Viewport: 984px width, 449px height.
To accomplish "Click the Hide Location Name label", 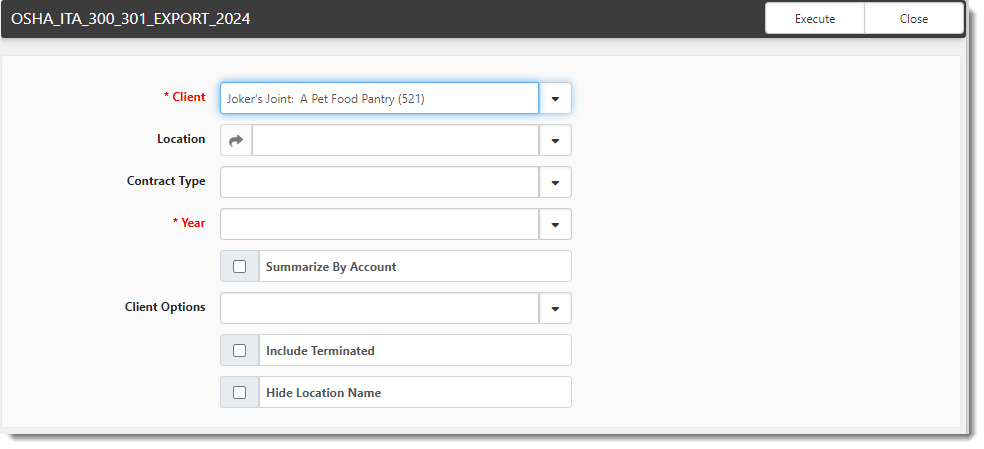I will pos(323,393).
